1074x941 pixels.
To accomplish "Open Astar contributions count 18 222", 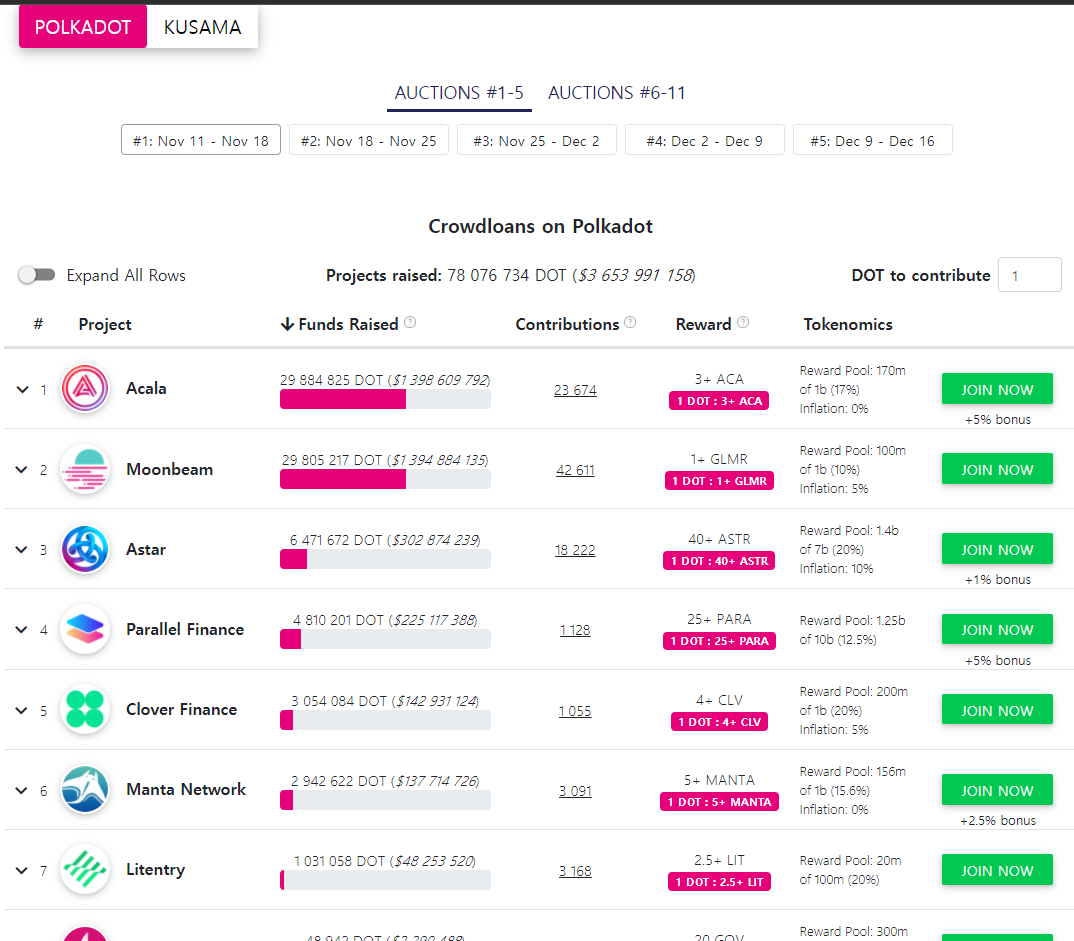I will click(575, 550).
